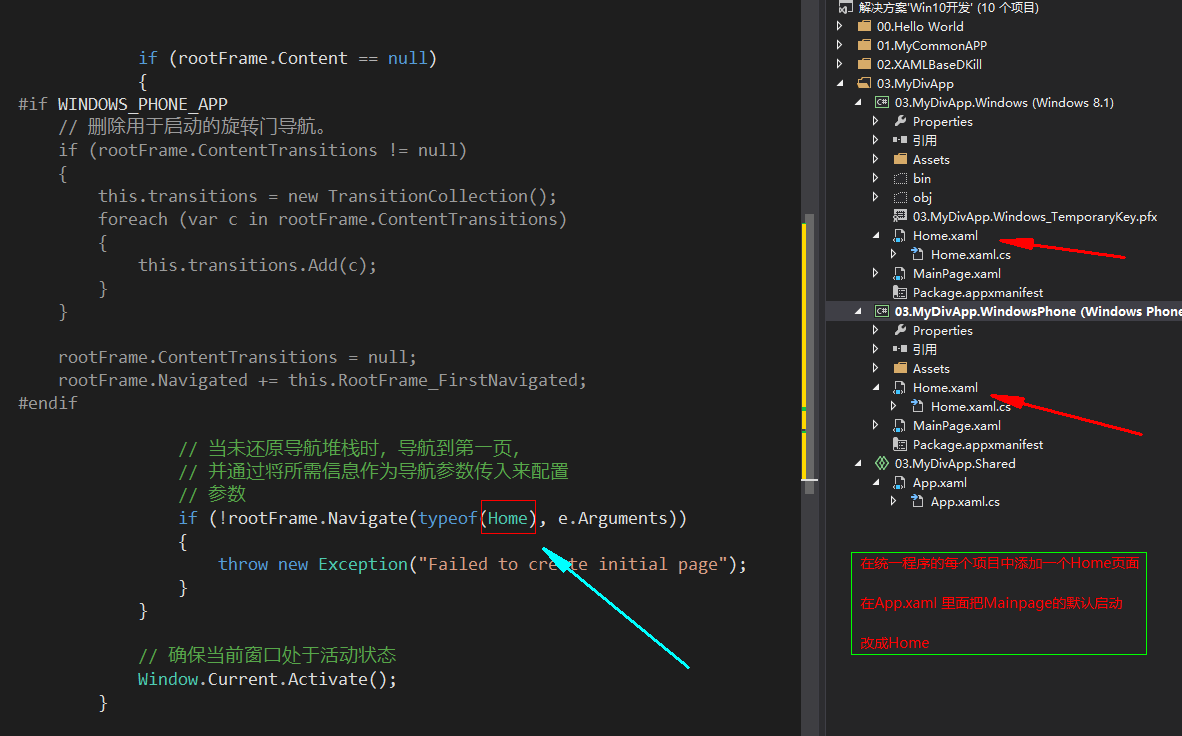1182x736 pixels.
Task: Click the '#endif' directive in the code
Action: [47, 403]
